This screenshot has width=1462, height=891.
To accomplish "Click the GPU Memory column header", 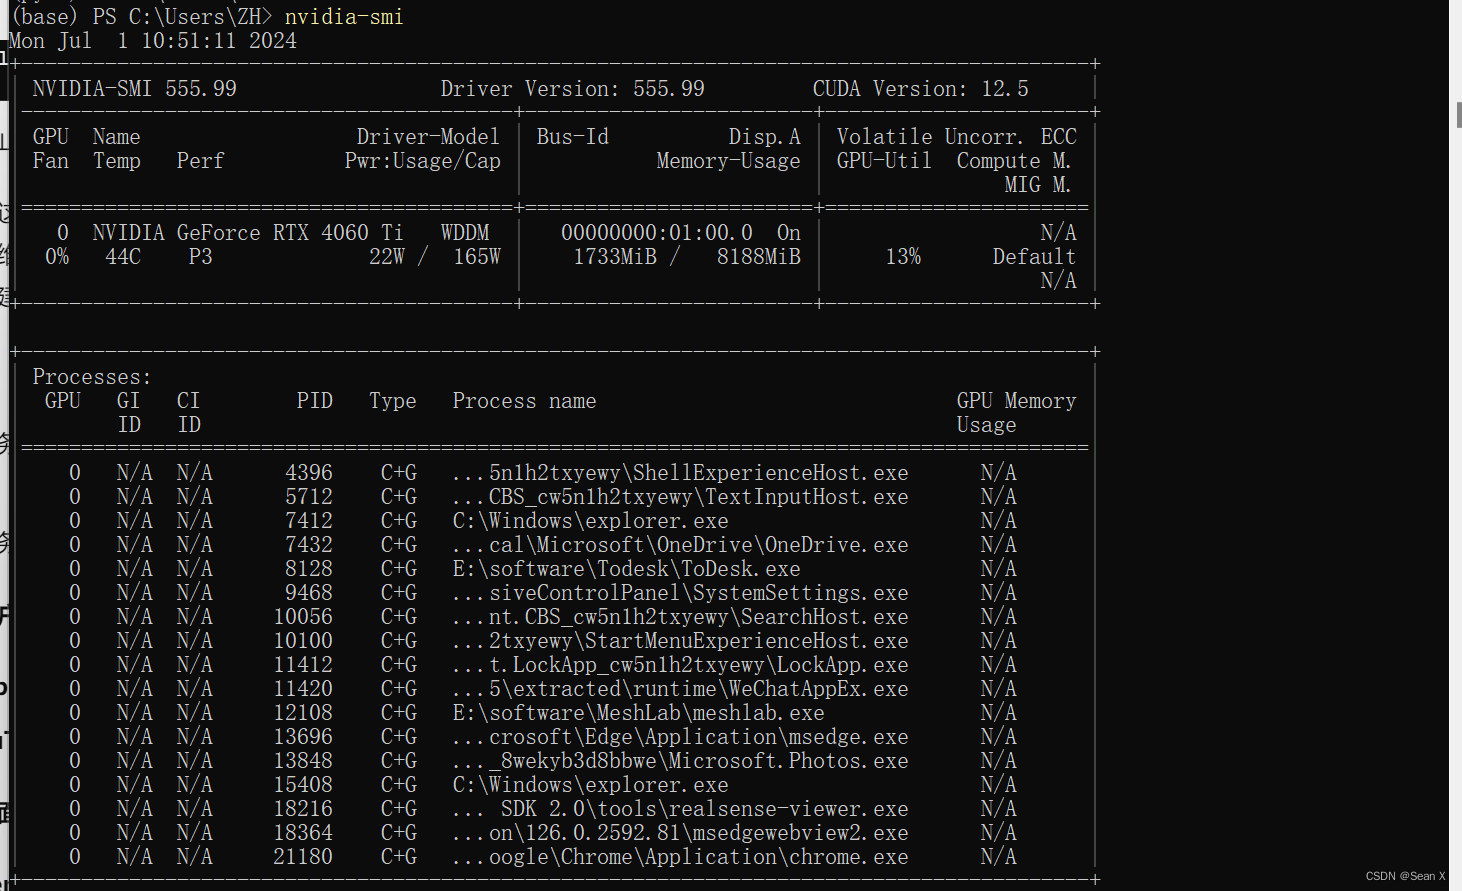I will [1016, 401].
